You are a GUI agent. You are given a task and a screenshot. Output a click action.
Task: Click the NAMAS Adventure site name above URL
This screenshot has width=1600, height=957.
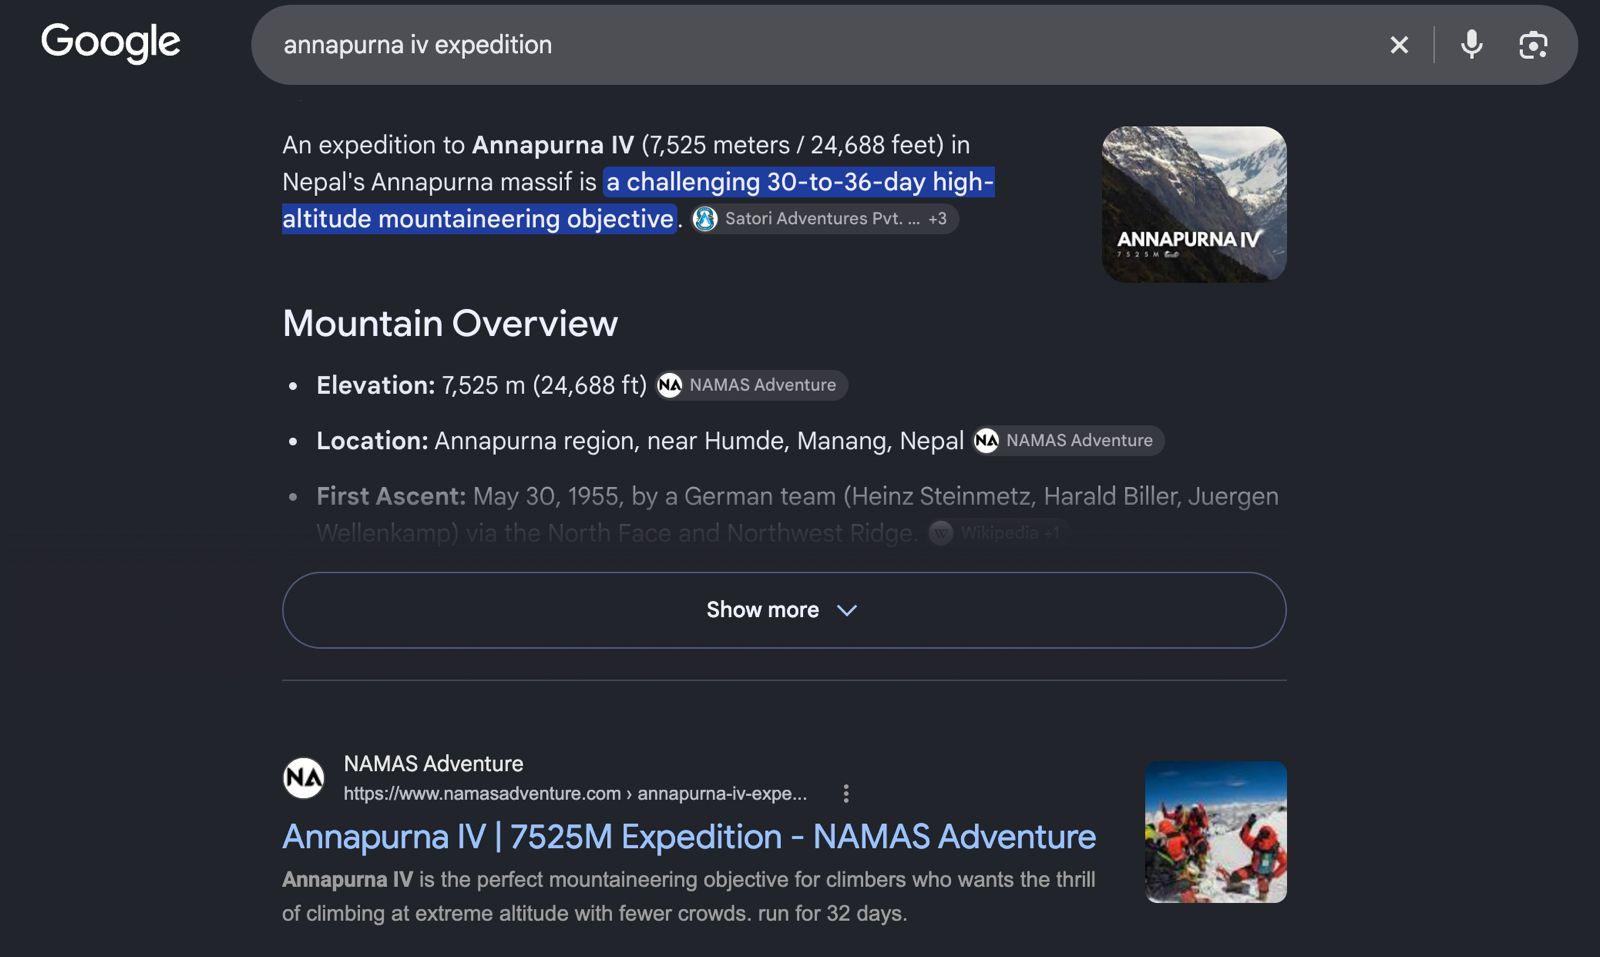click(433, 764)
